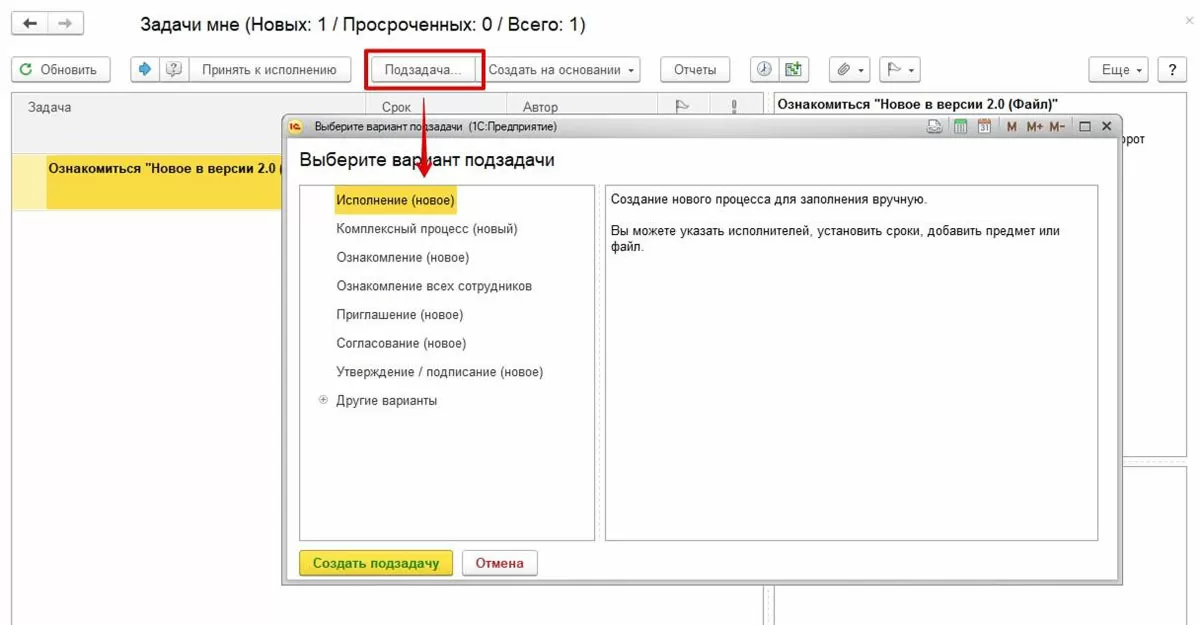
Task: Open the calculator icon in dialog title bar
Action: (x=960, y=127)
